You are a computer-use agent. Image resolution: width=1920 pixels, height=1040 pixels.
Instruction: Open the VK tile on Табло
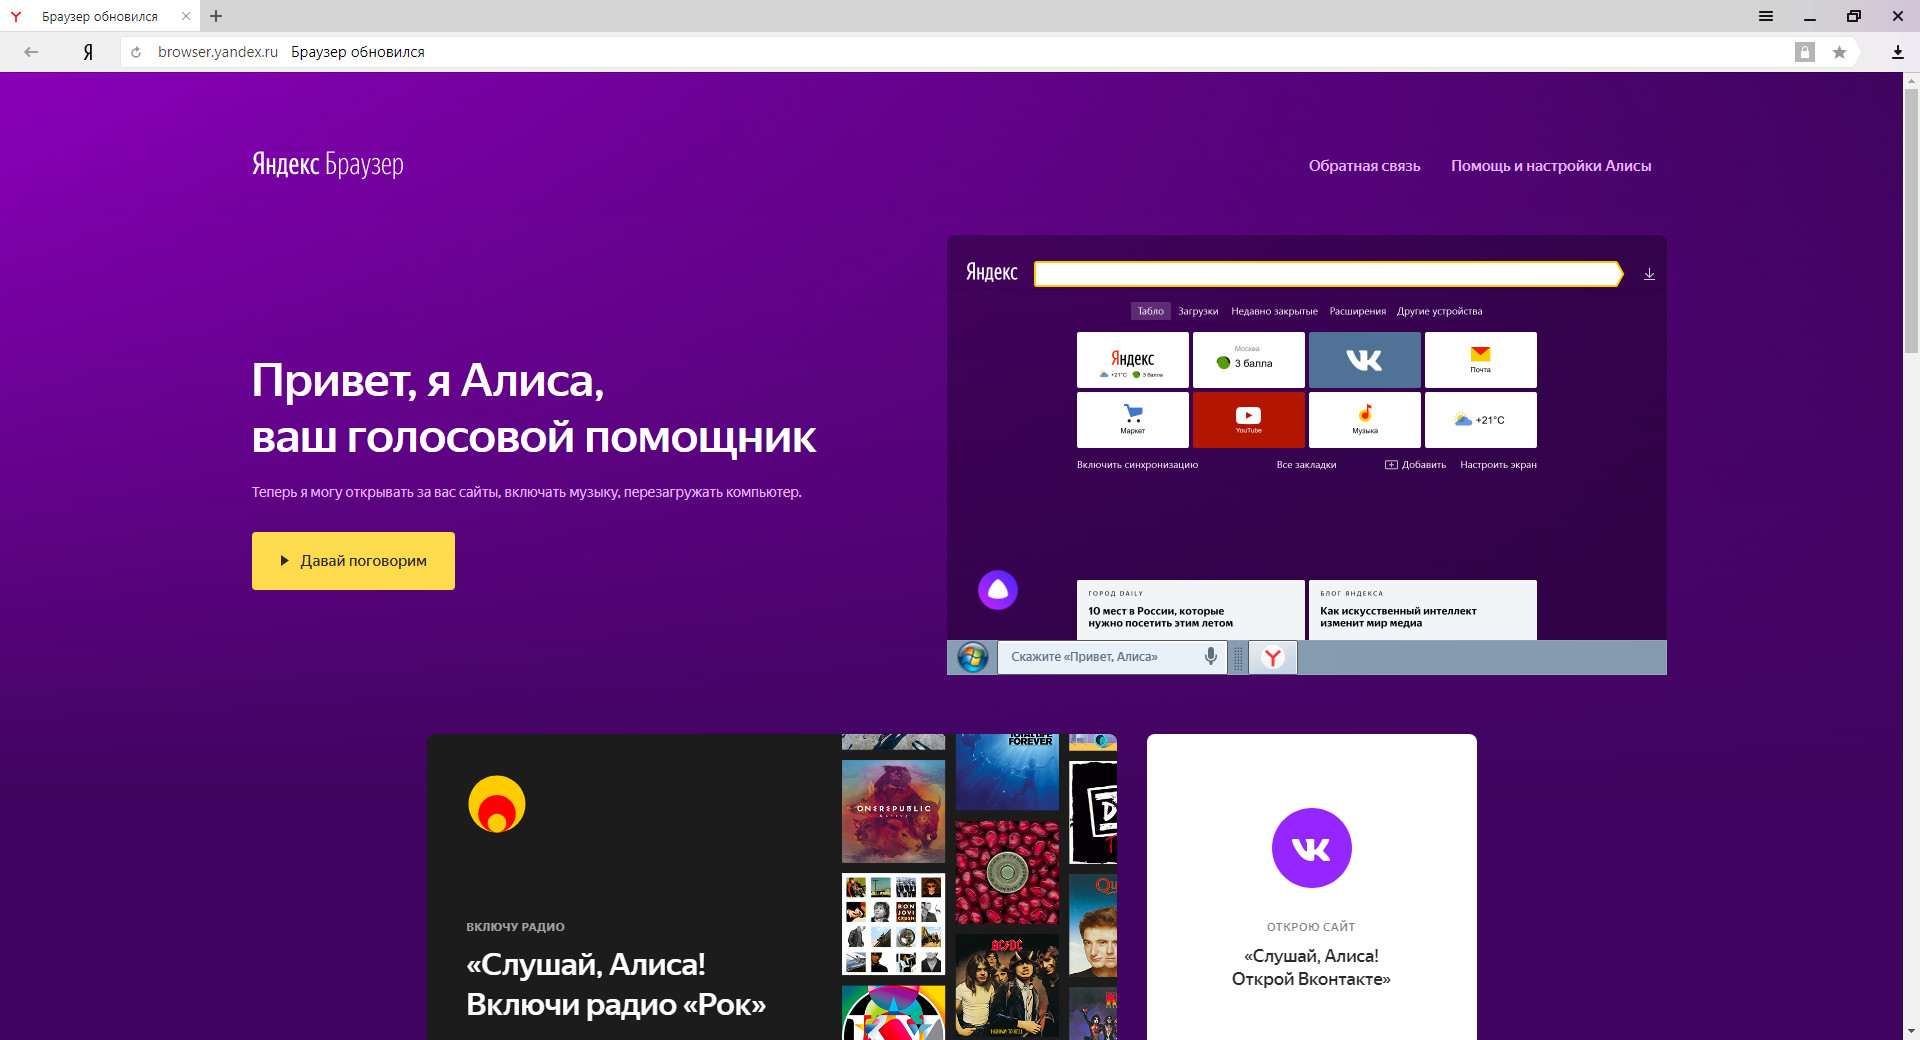click(x=1365, y=360)
